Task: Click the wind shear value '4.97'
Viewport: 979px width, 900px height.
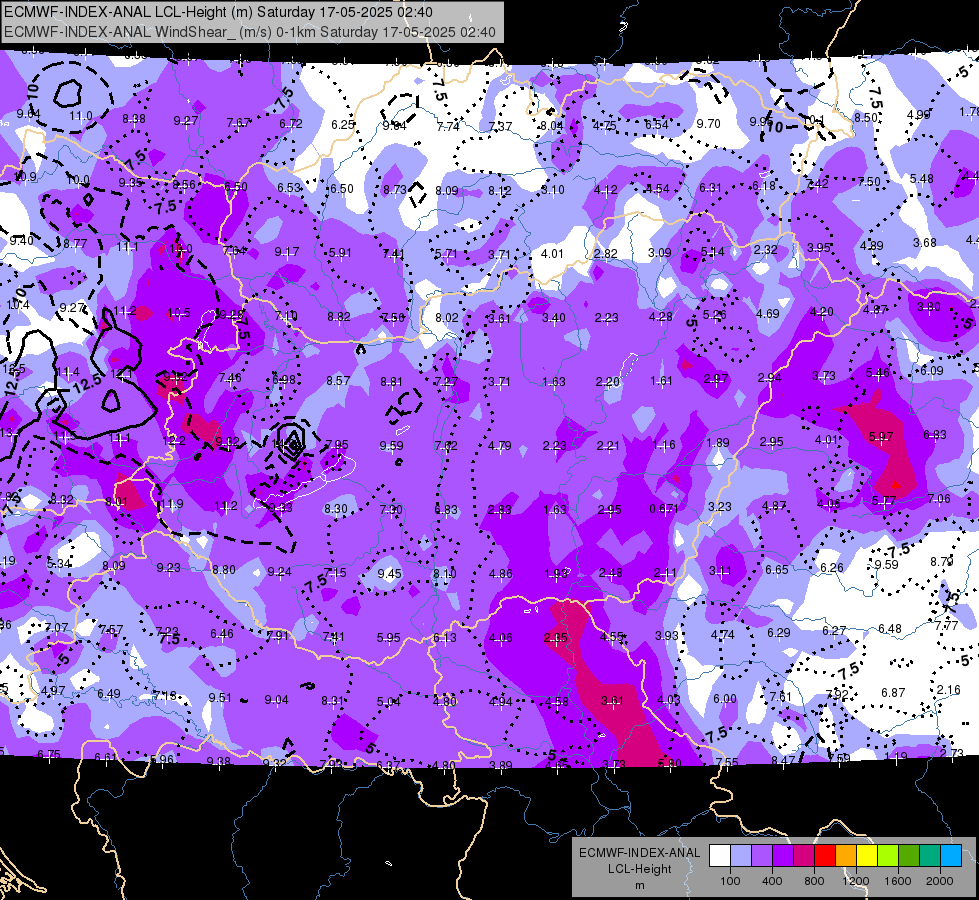Action: pos(53,691)
